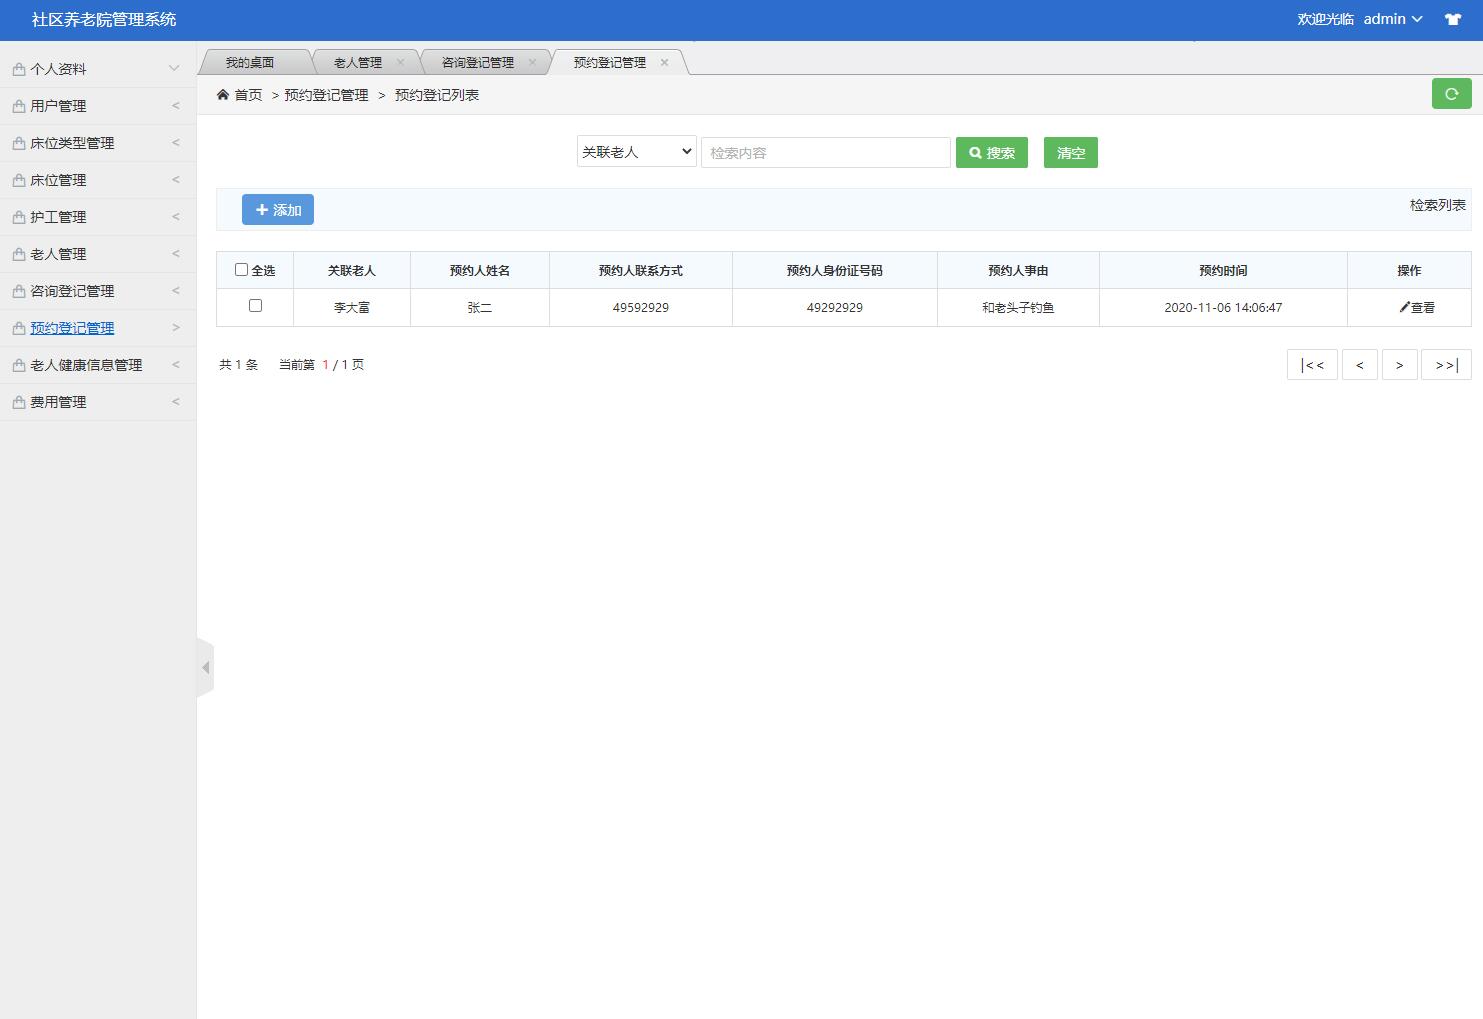Click the 清空 clear button
Screen dimensions: 1483x1019
pos(1070,152)
